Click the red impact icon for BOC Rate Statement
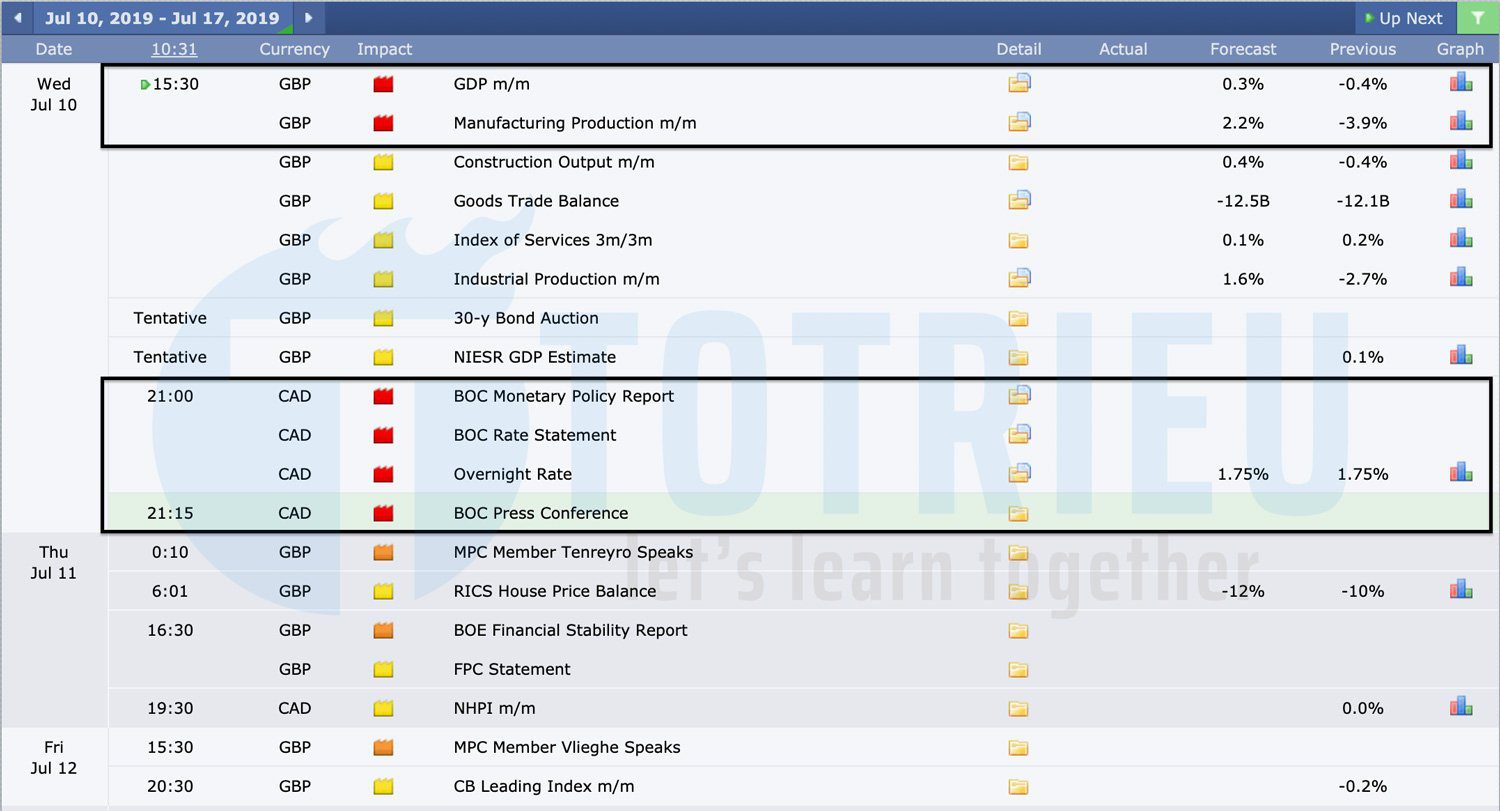 383,434
